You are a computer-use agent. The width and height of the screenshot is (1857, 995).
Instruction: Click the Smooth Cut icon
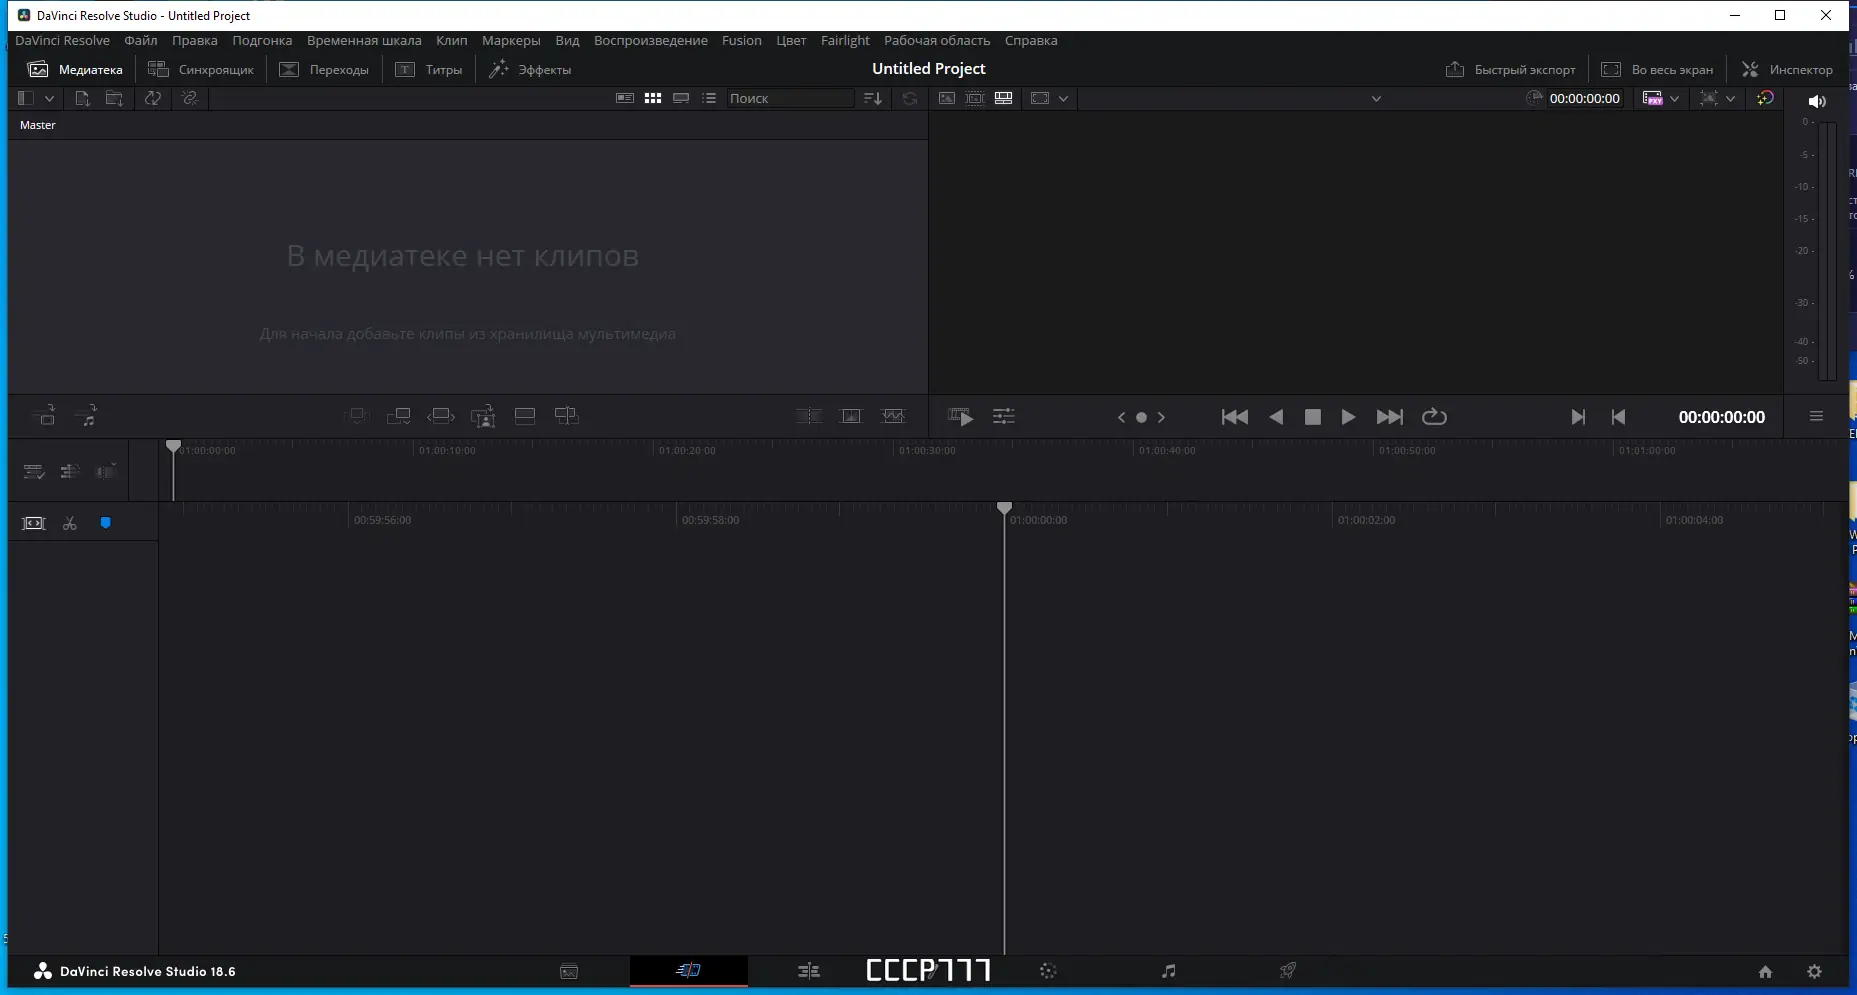coord(893,416)
